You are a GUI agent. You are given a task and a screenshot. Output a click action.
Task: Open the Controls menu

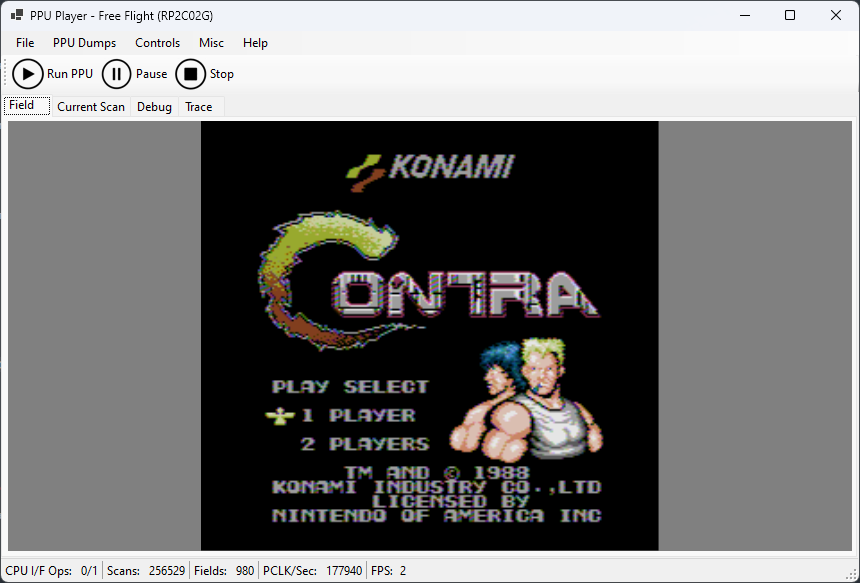tap(157, 43)
